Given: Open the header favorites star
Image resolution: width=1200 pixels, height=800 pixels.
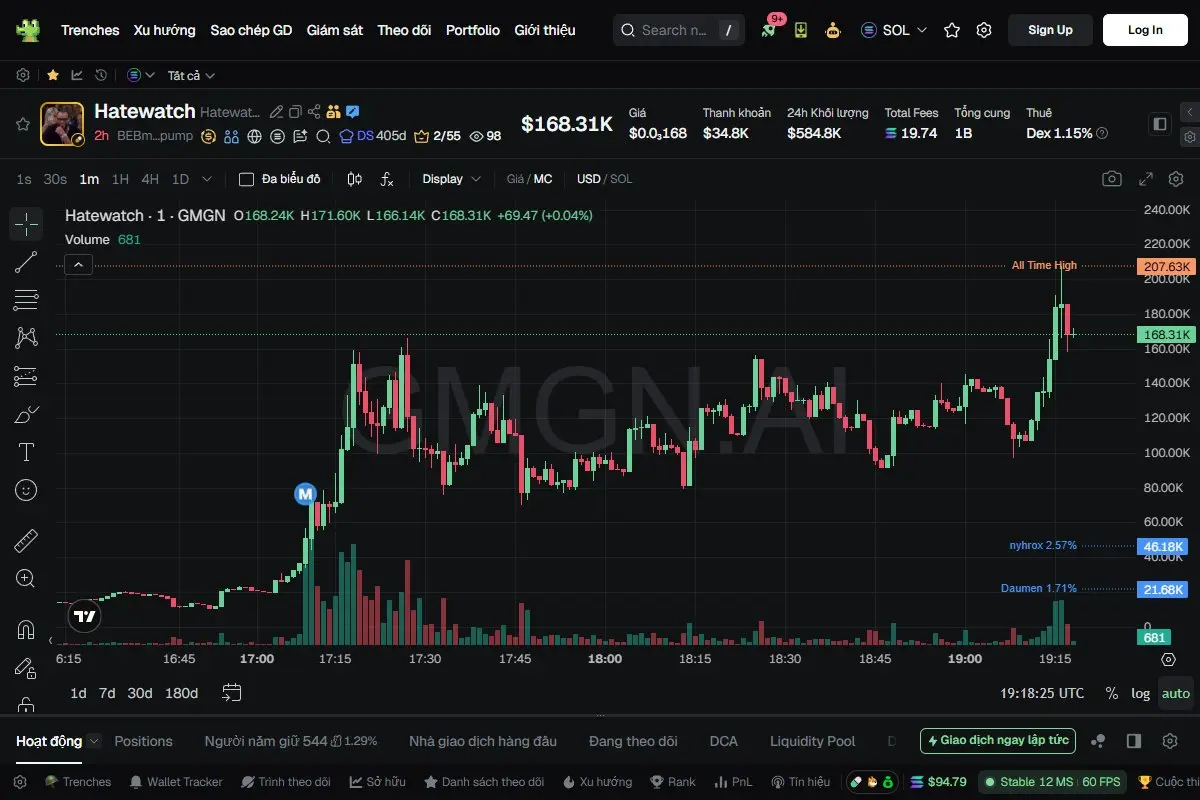Looking at the screenshot, I should (x=952, y=30).
